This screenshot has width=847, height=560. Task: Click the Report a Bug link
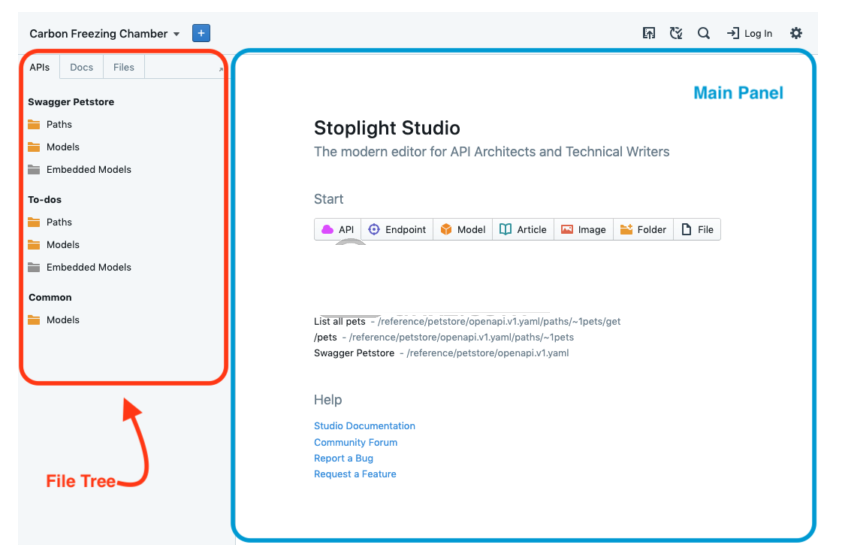point(344,458)
